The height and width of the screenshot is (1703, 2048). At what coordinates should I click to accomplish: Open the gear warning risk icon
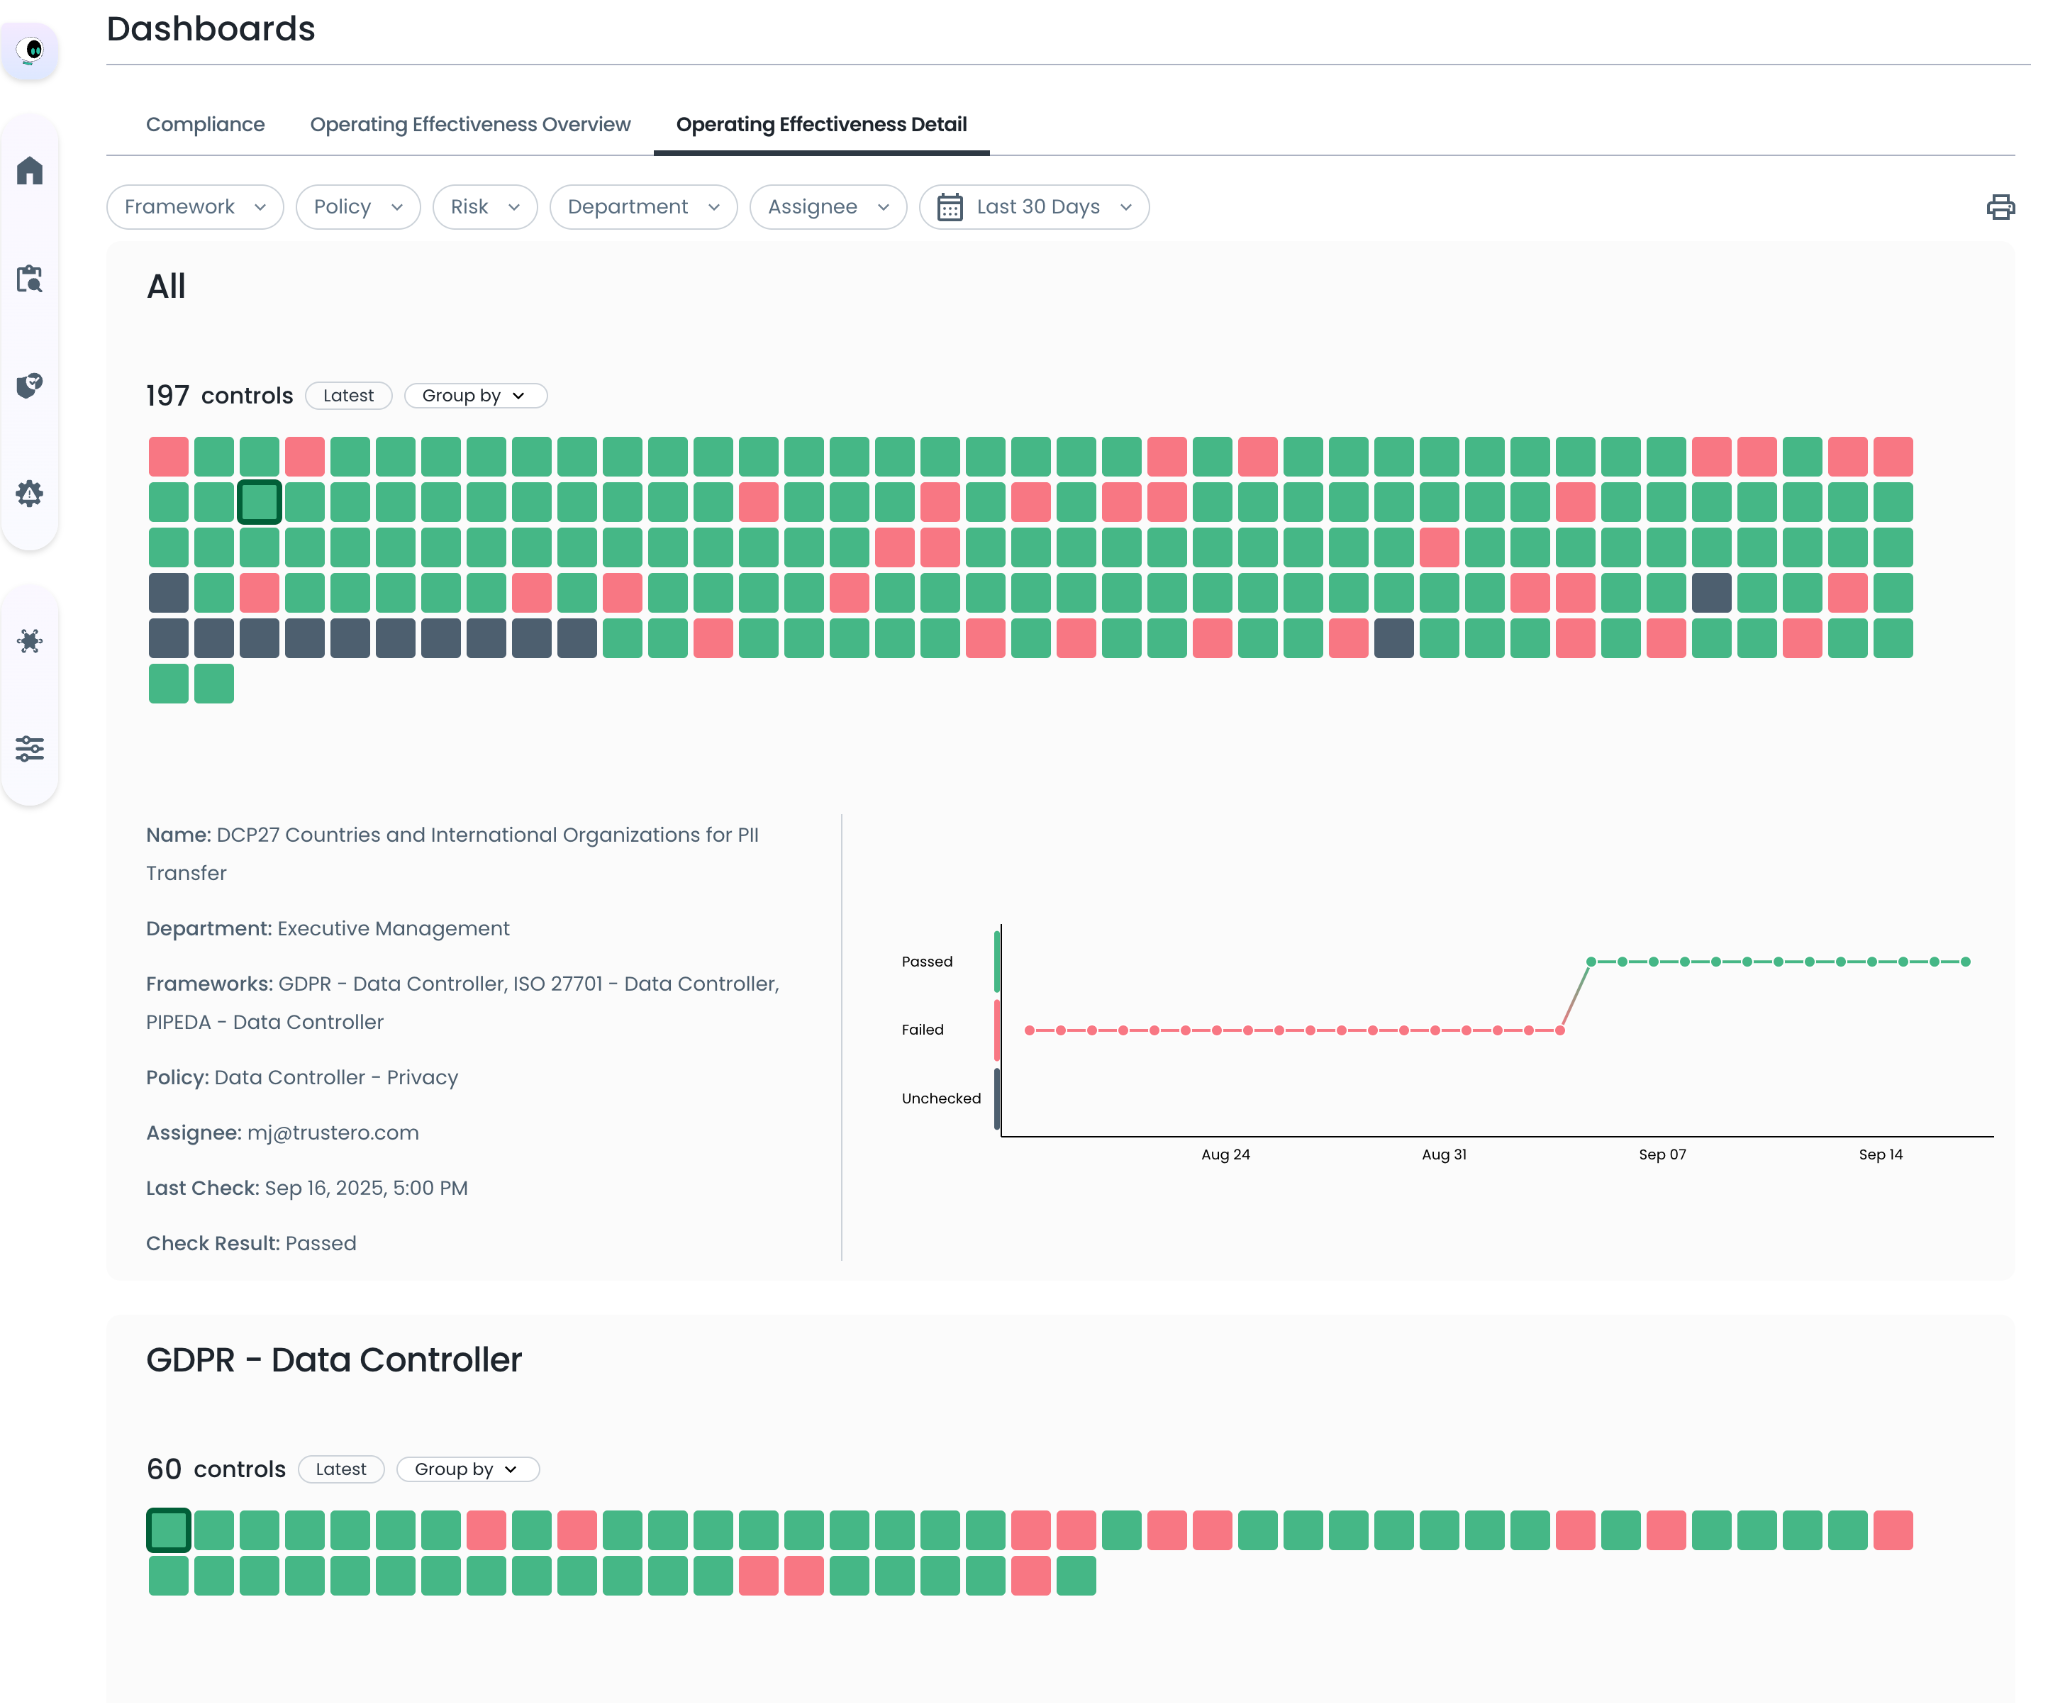click(x=30, y=493)
